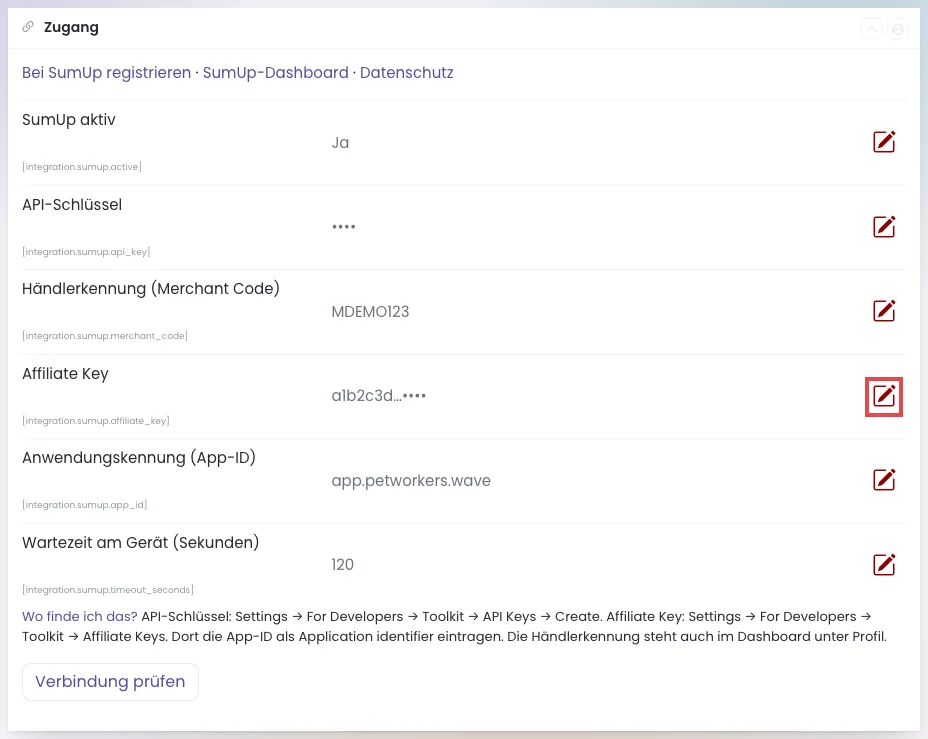Click the Händlerkennung (Merchant Code) label

pos(151,289)
